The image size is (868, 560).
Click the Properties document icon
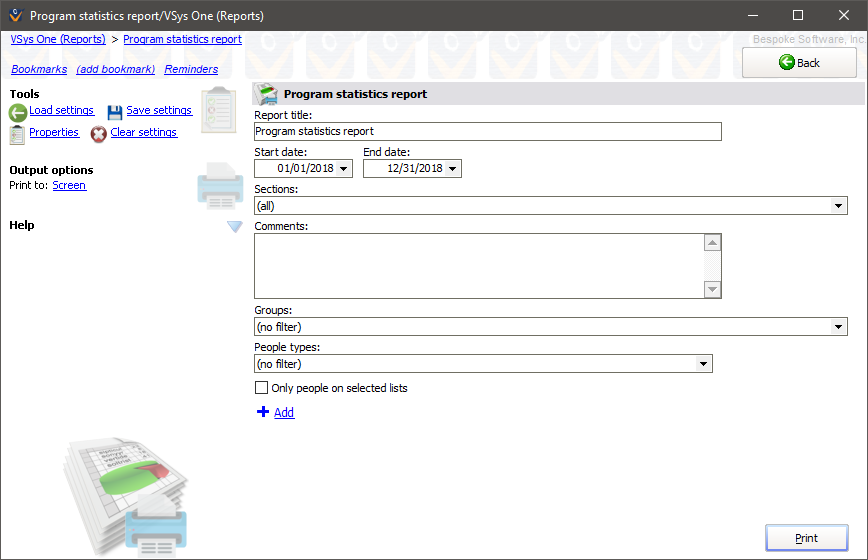click(x=17, y=134)
